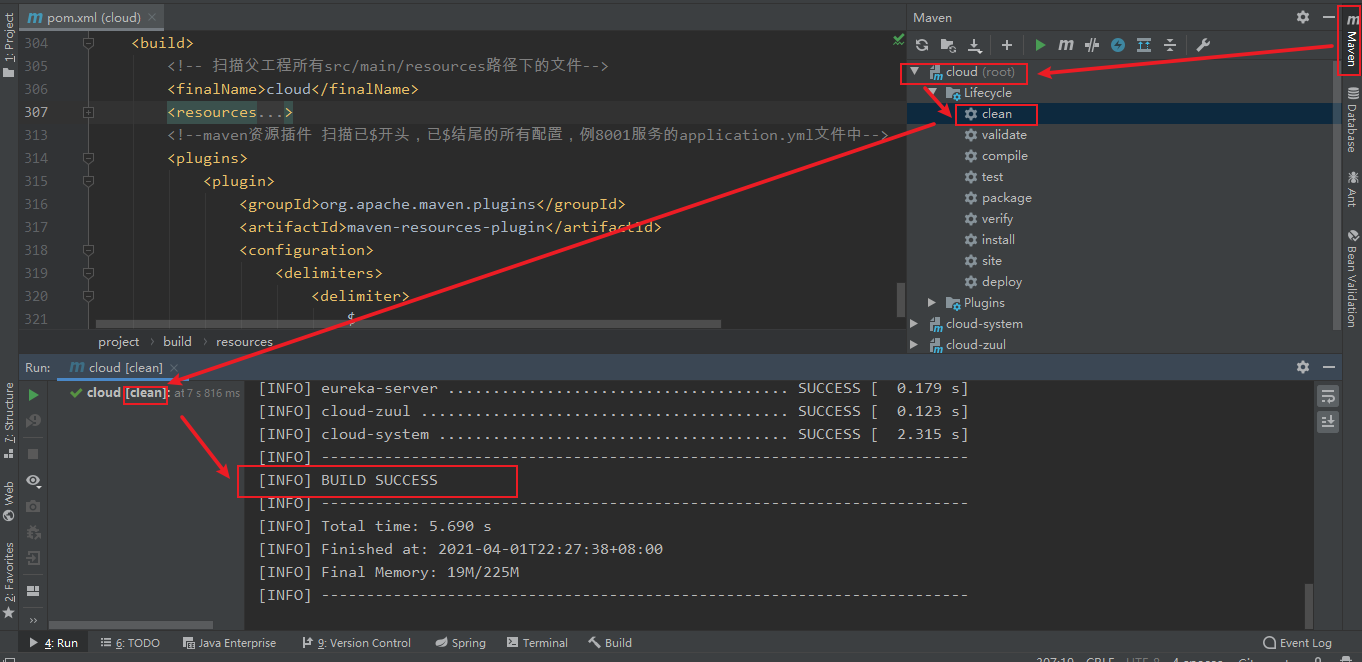The image size is (1362, 662).
Task: Toggle soft-wrap in Run console
Action: point(1328,396)
